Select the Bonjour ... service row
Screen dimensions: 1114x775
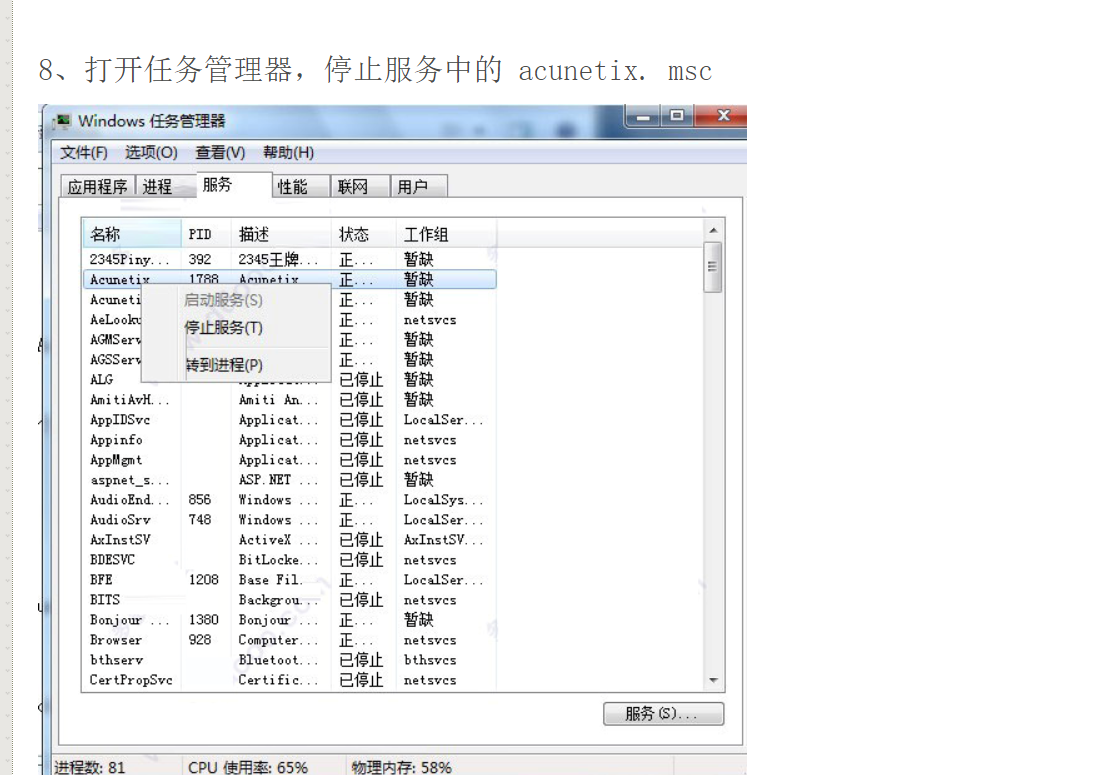pyautogui.click(x=290, y=619)
